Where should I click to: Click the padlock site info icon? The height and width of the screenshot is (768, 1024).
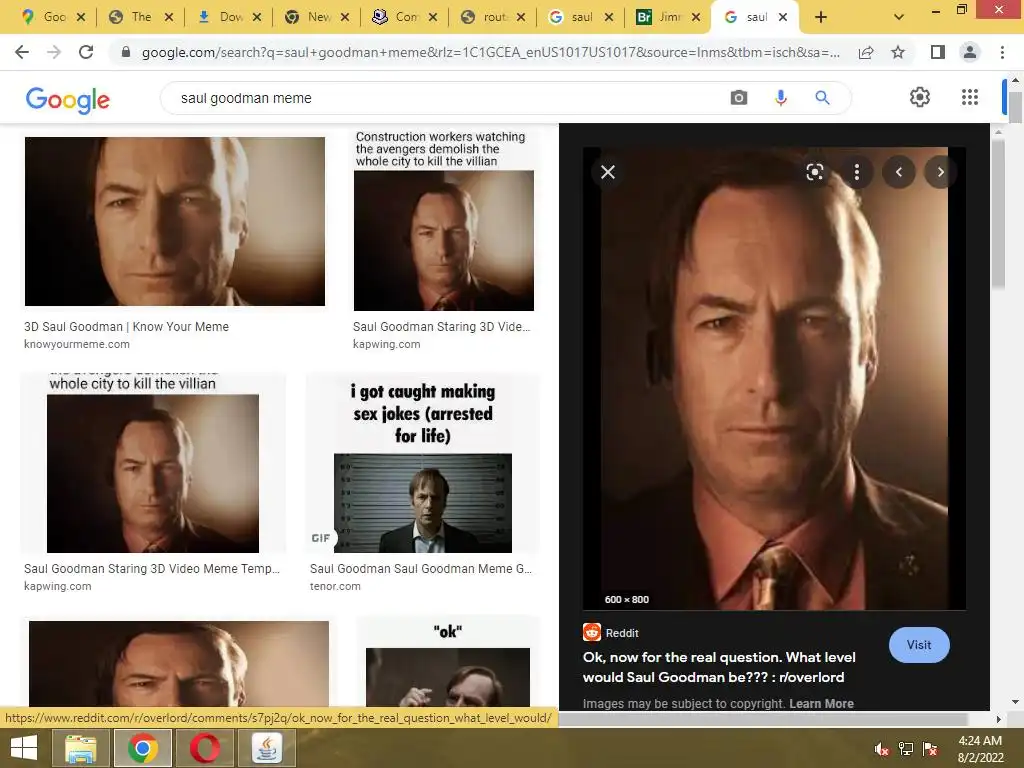pyautogui.click(x=126, y=52)
